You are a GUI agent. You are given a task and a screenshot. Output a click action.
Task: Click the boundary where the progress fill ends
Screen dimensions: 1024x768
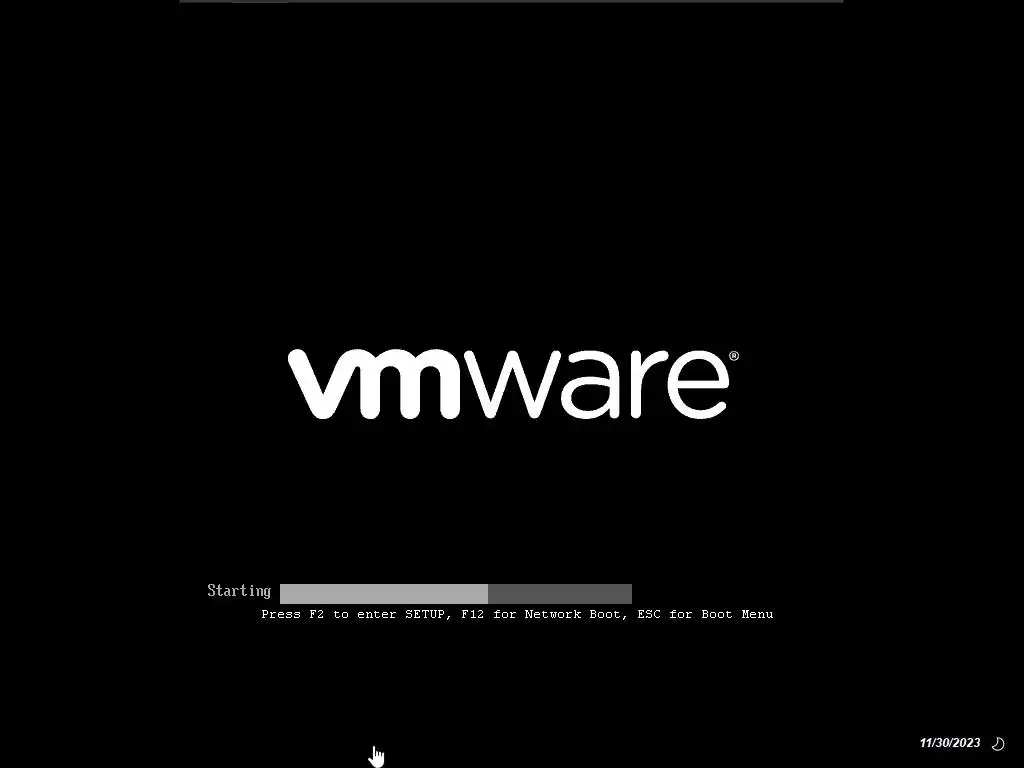(488, 594)
